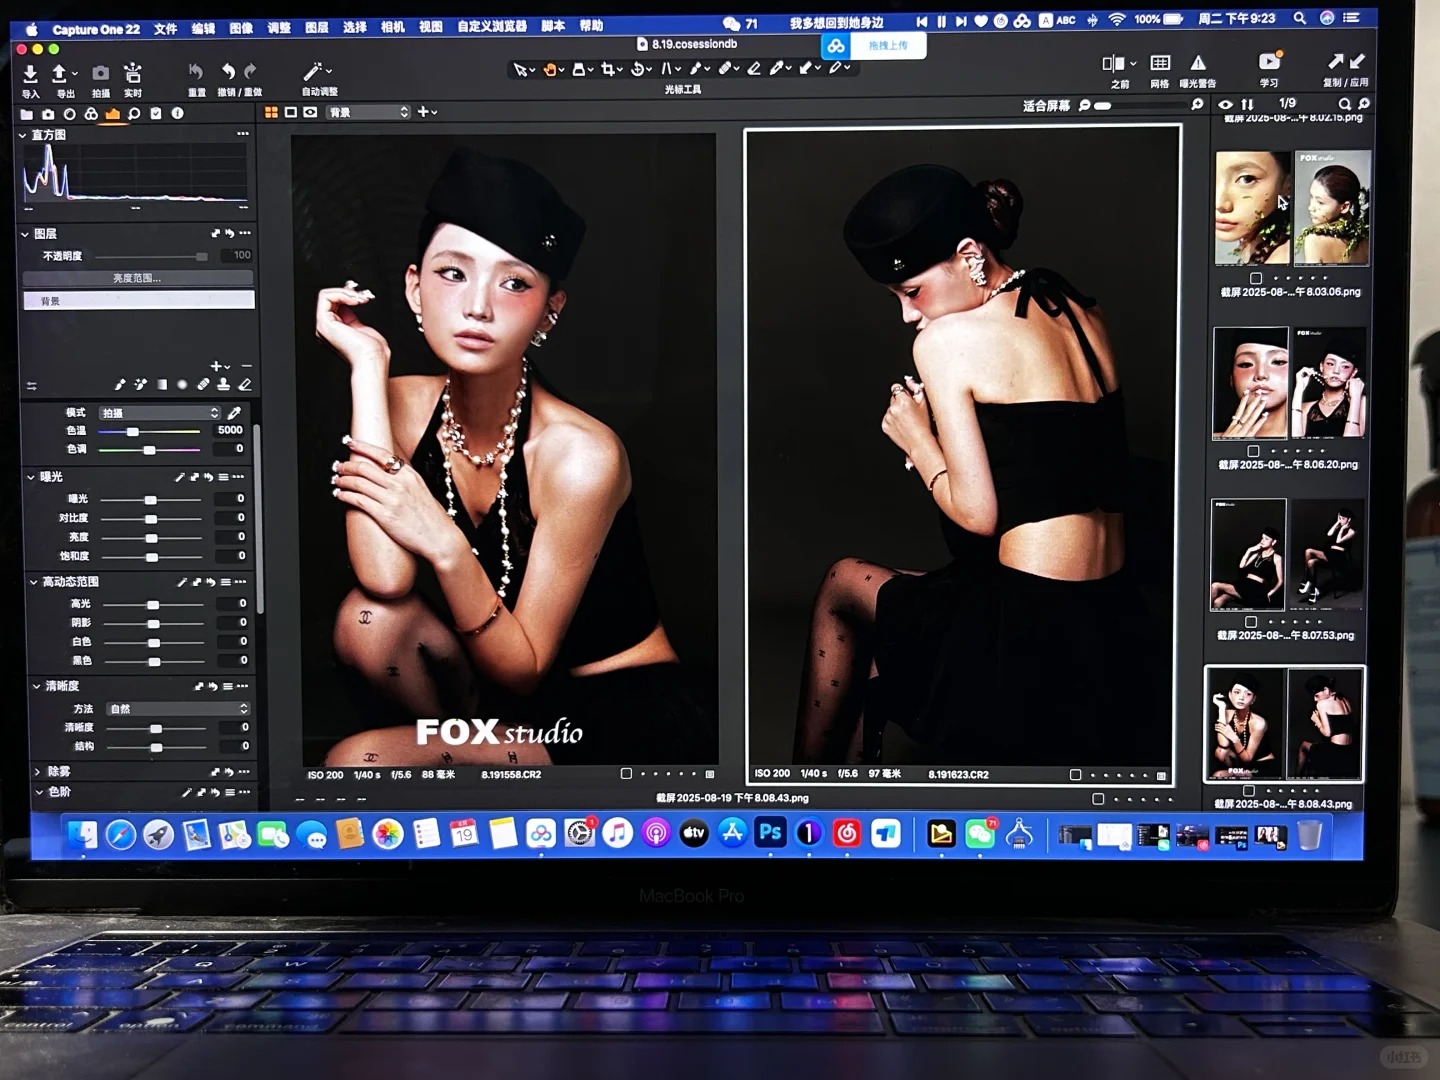Click the white balance picker eyedropper
Image resolution: width=1440 pixels, height=1080 pixels.
point(234,413)
